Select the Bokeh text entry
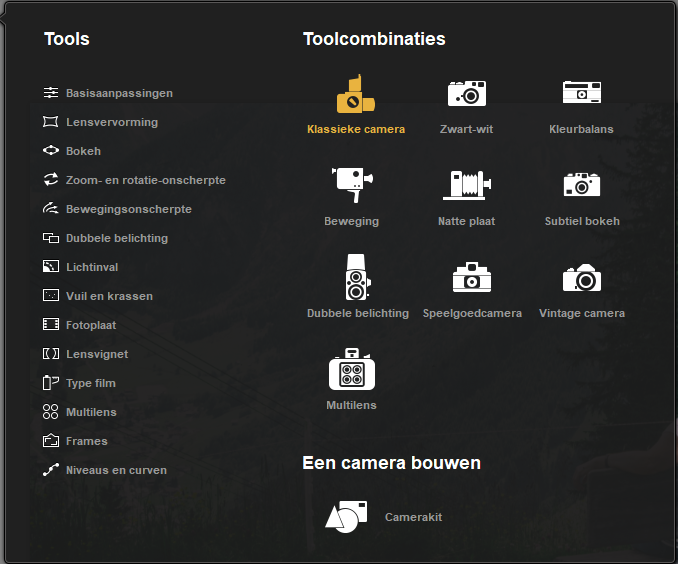Image resolution: width=678 pixels, height=564 pixels. pos(83,151)
